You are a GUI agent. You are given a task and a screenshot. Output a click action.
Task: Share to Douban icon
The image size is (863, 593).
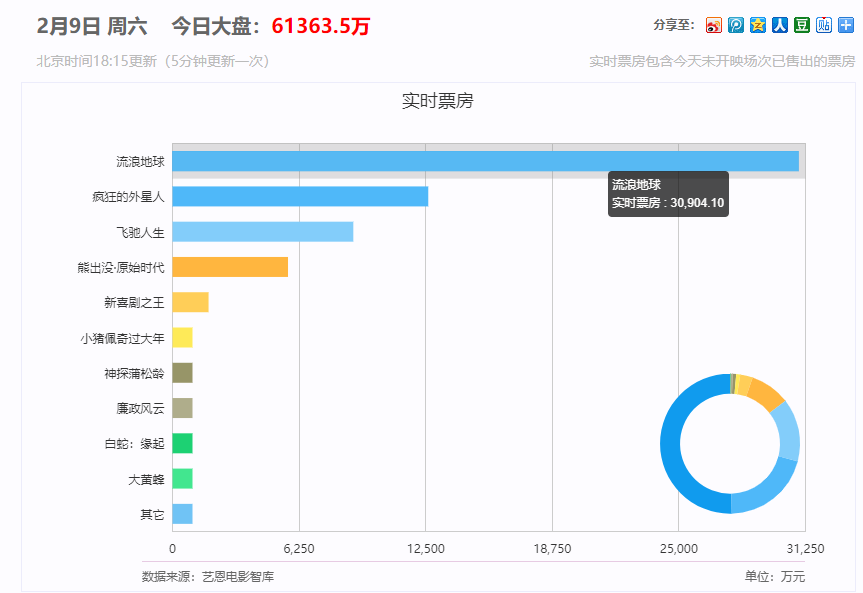coord(802,25)
